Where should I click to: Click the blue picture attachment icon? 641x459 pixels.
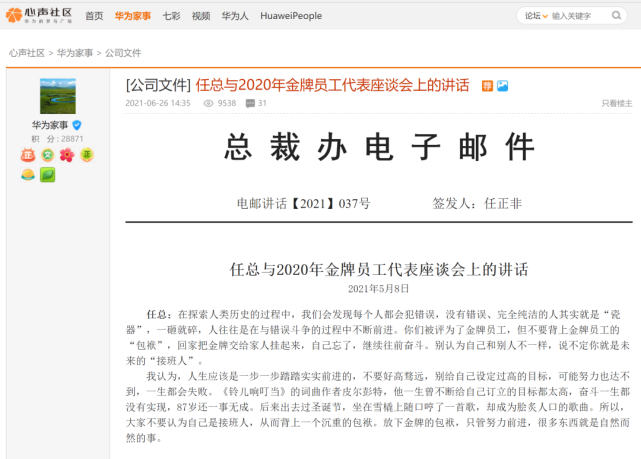502,86
